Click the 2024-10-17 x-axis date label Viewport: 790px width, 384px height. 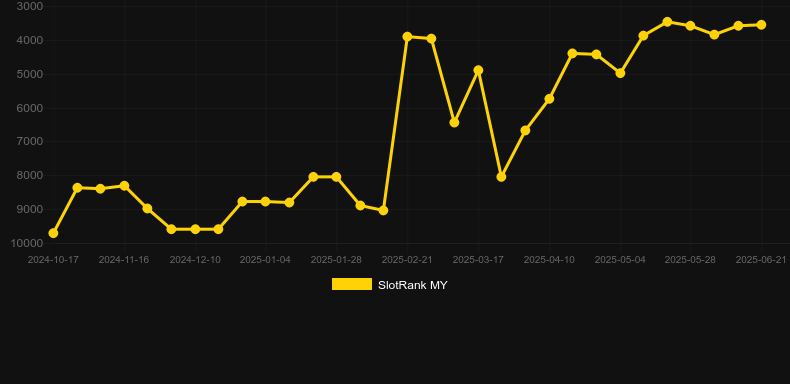coord(53,260)
